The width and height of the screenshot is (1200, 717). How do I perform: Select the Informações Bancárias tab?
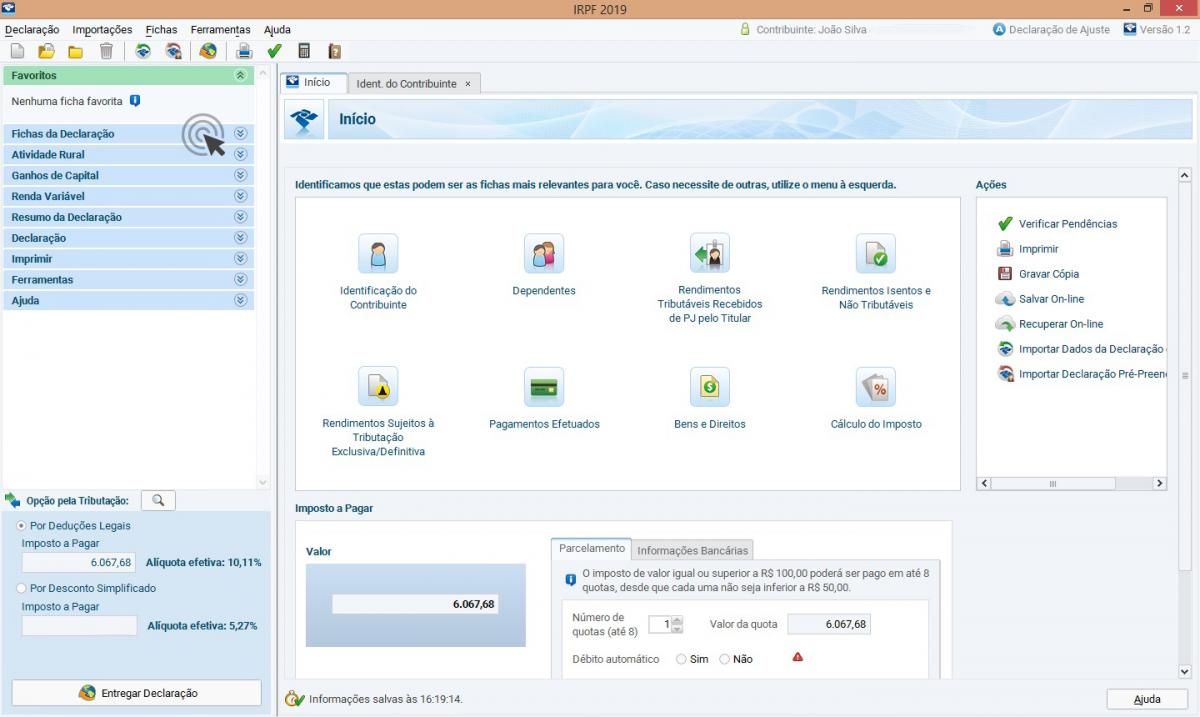pyautogui.click(x=692, y=550)
